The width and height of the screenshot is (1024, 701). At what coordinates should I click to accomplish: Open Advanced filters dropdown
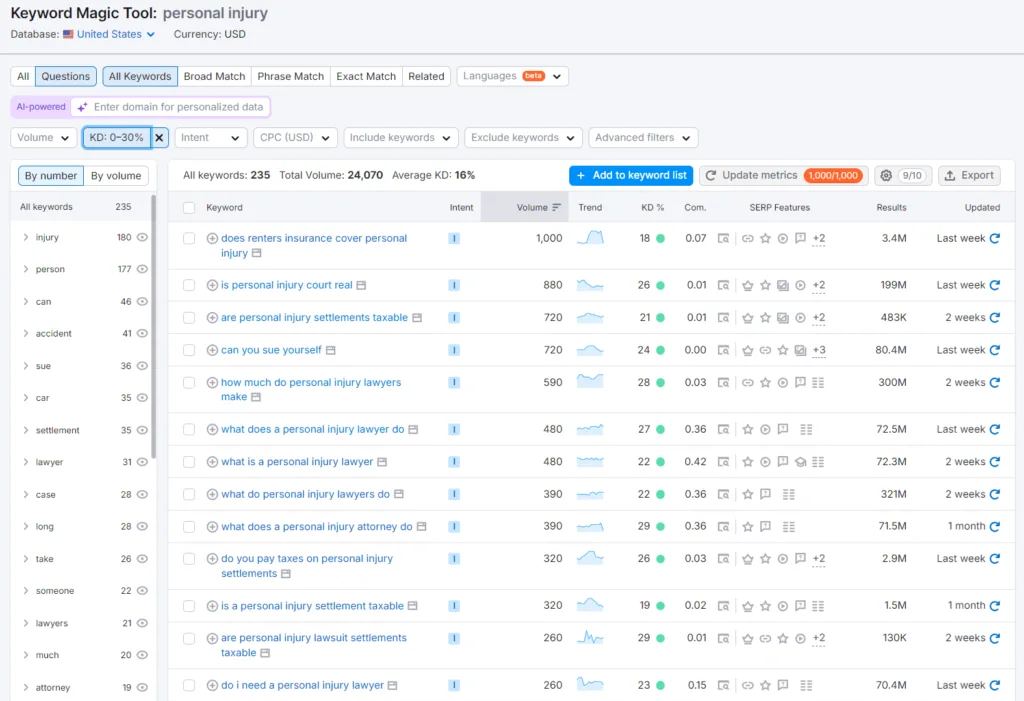pyautogui.click(x=643, y=138)
